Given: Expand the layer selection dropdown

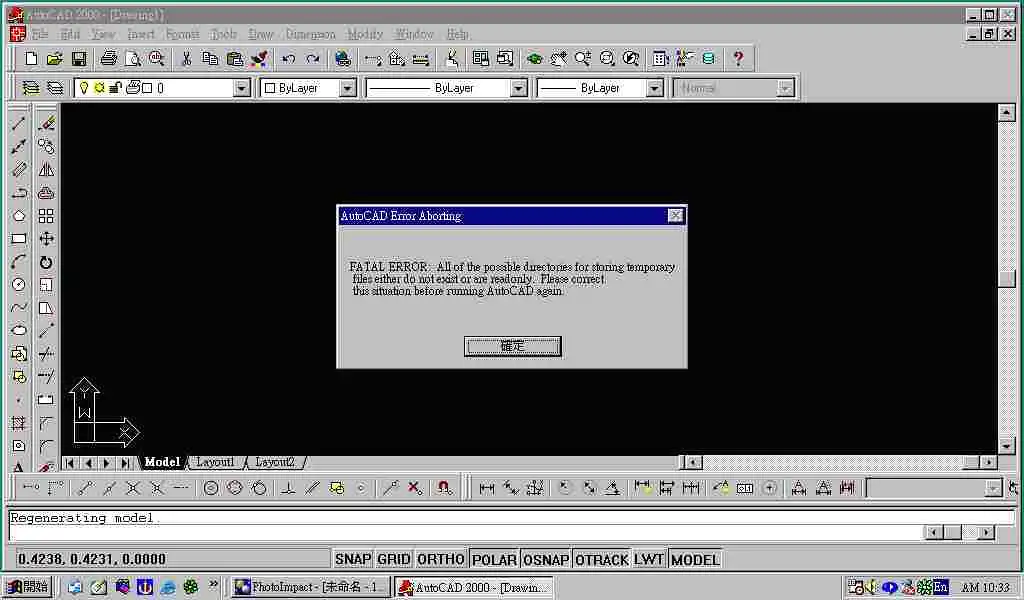Looking at the screenshot, I should tap(241, 88).
